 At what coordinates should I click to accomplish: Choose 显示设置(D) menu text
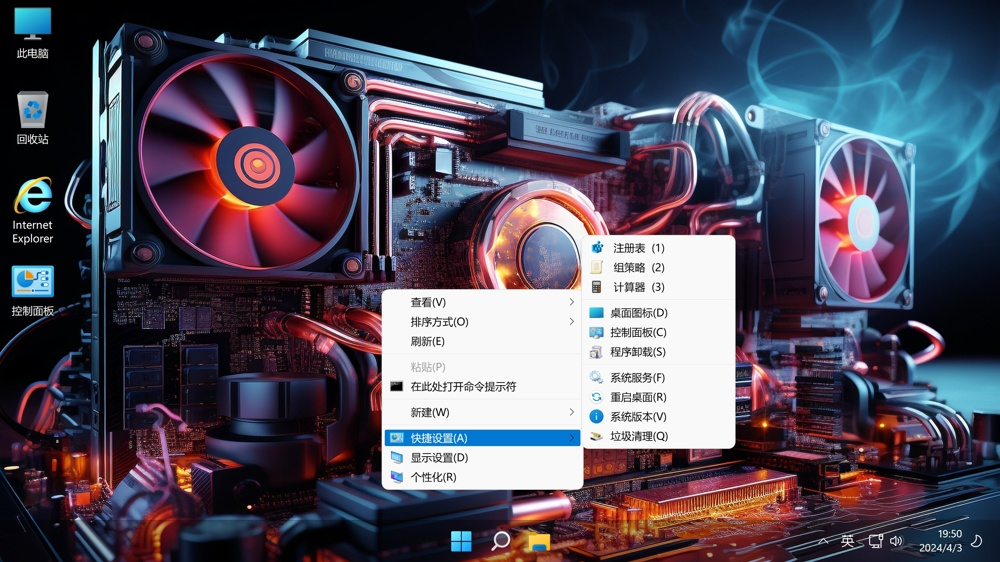(x=439, y=457)
